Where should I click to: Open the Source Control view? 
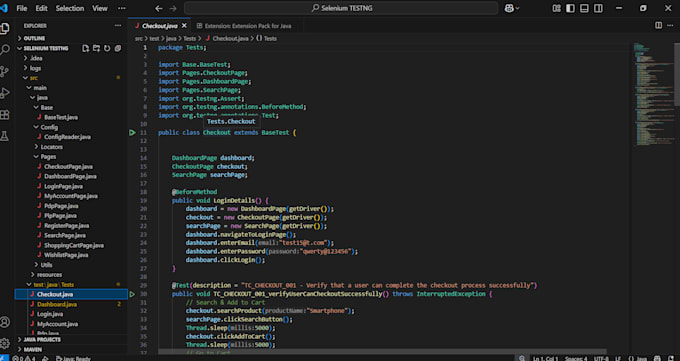pos(5,72)
